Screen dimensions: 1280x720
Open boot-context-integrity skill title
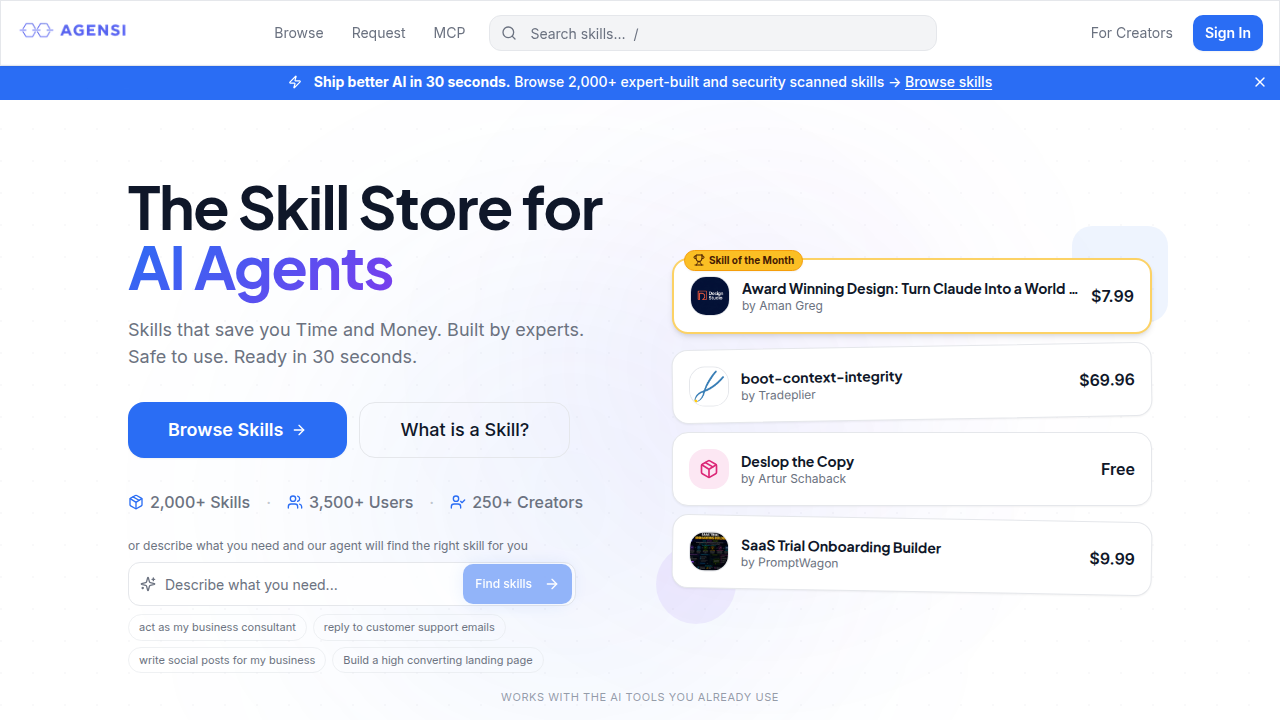(x=821, y=377)
